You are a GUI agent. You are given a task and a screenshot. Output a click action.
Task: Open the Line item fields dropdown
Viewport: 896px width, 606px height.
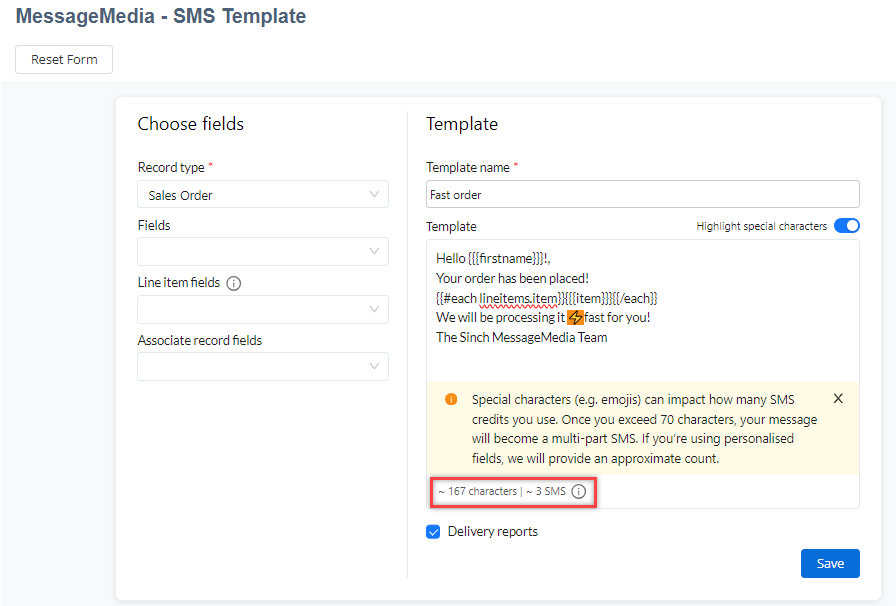tap(263, 309)
